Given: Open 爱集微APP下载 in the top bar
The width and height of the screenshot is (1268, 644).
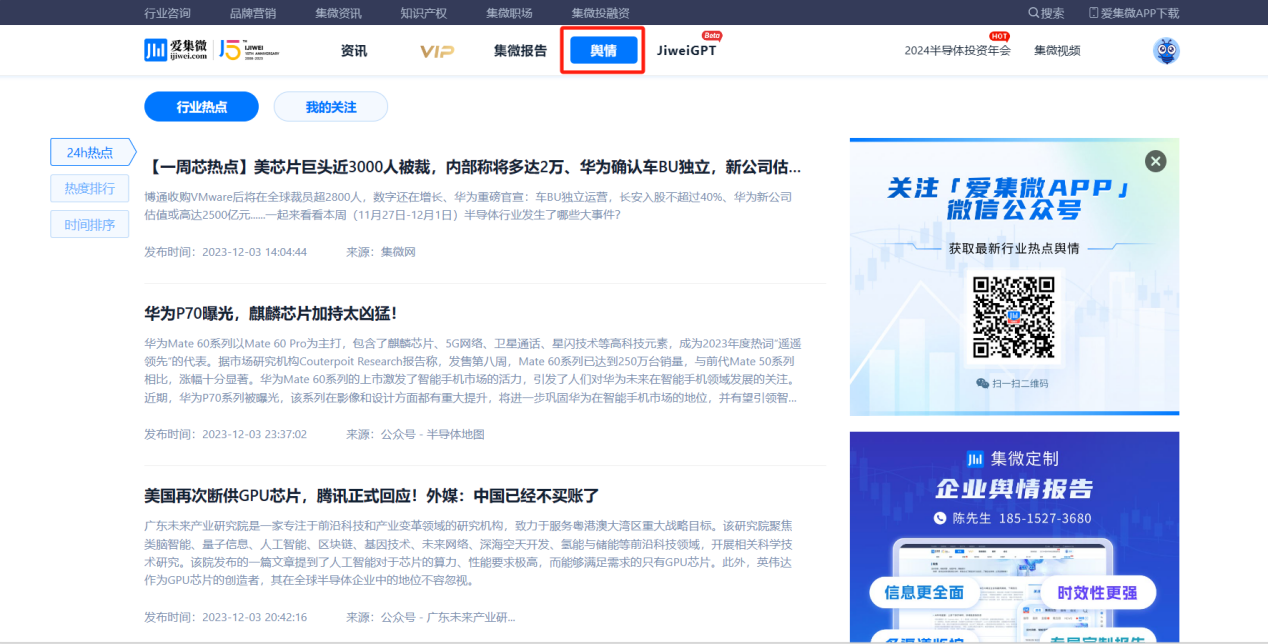Looking at the screenshot, I should (1134, 13).
